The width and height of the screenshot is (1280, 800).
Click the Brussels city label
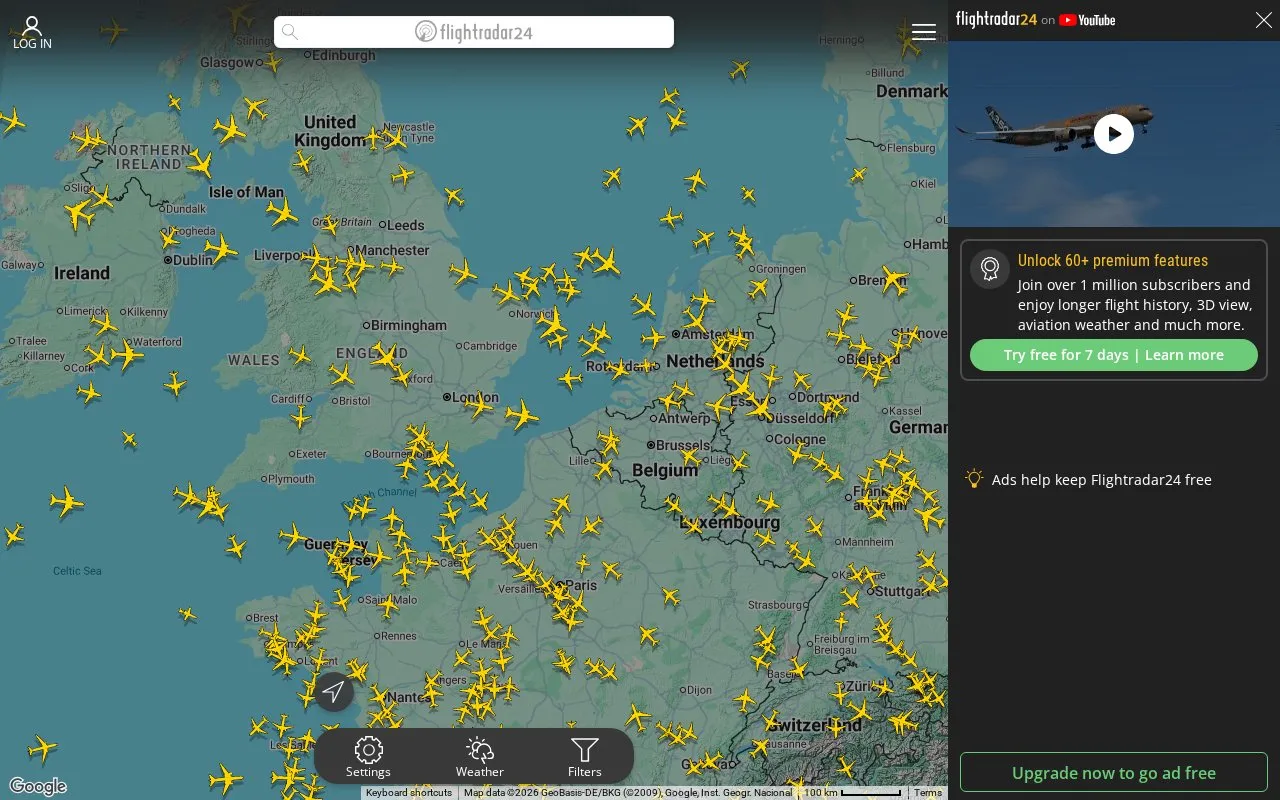coord(683,445)
